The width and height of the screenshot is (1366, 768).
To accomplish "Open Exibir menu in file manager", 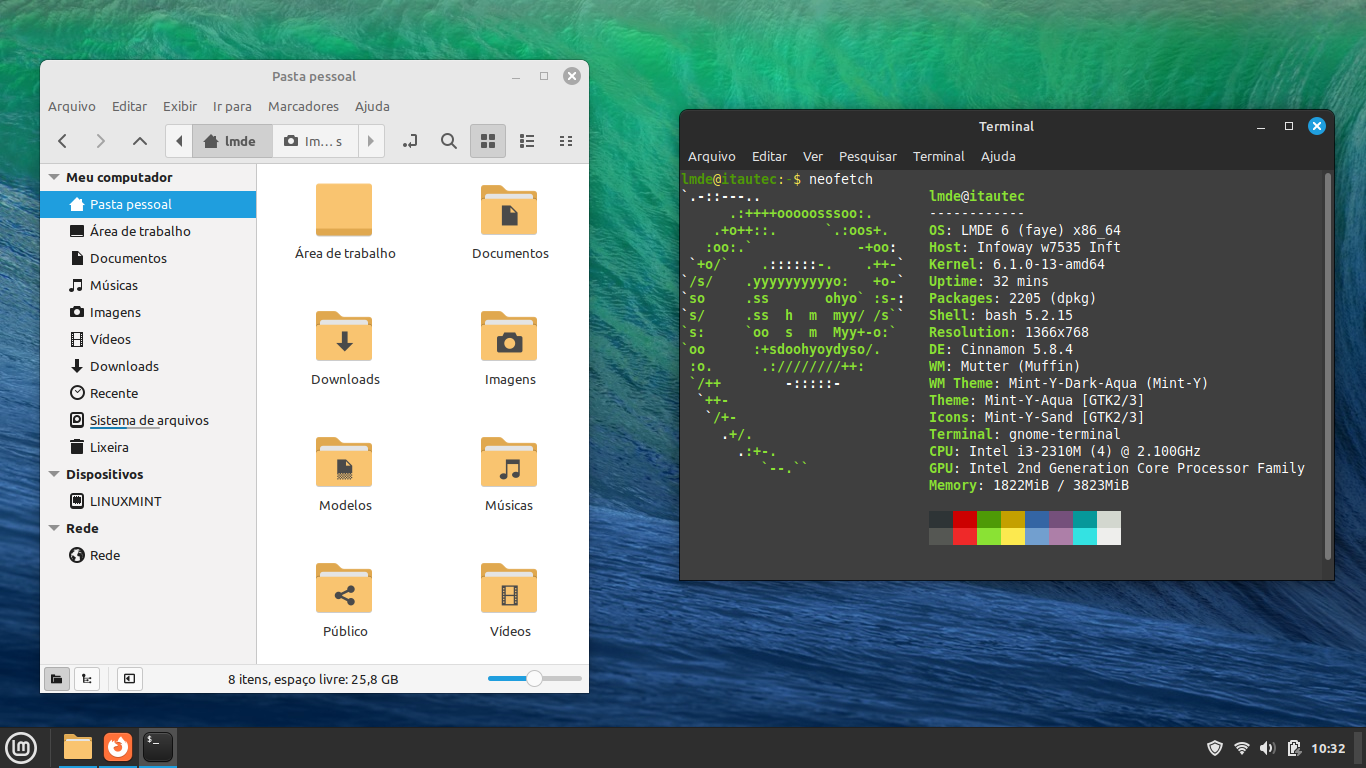I will 180,106.
